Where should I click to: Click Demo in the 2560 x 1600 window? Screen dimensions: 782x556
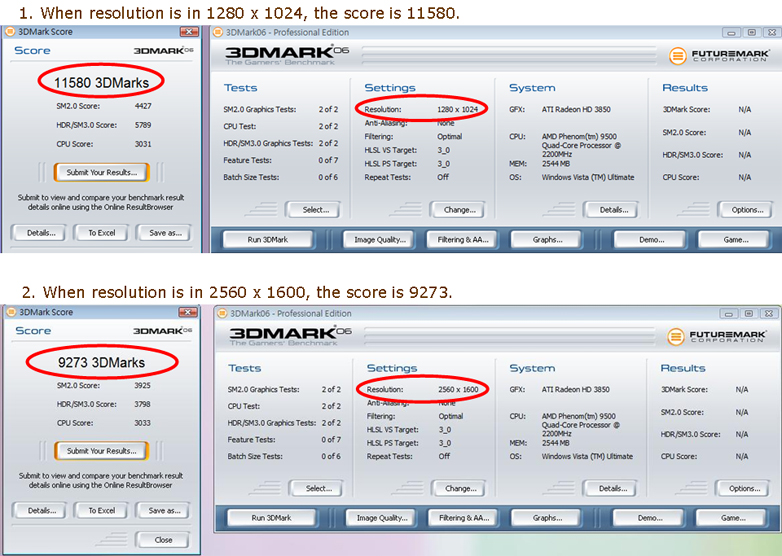coord(649,518)
